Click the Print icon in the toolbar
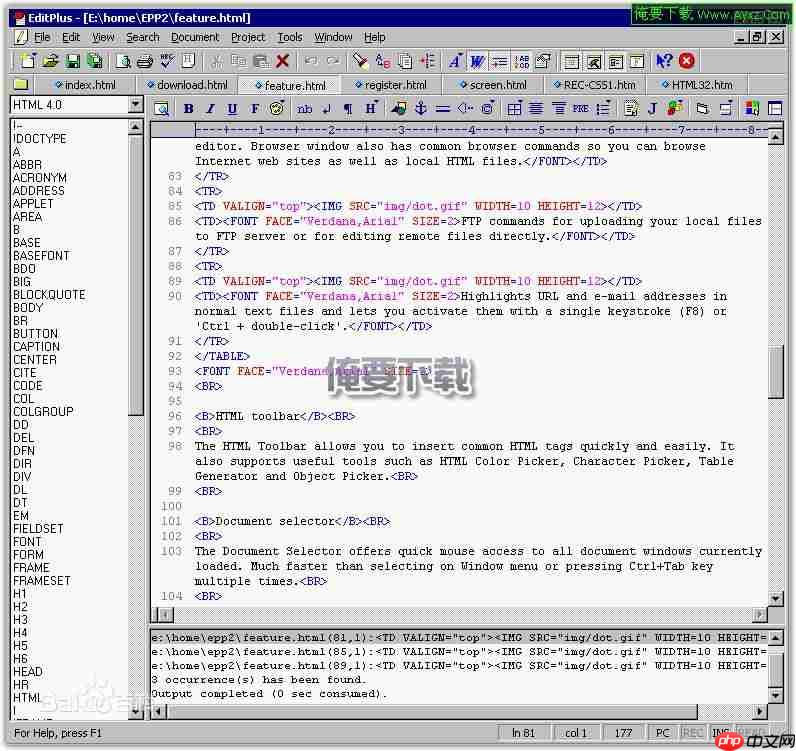This screenshot has width=796, height=751. 146,62
